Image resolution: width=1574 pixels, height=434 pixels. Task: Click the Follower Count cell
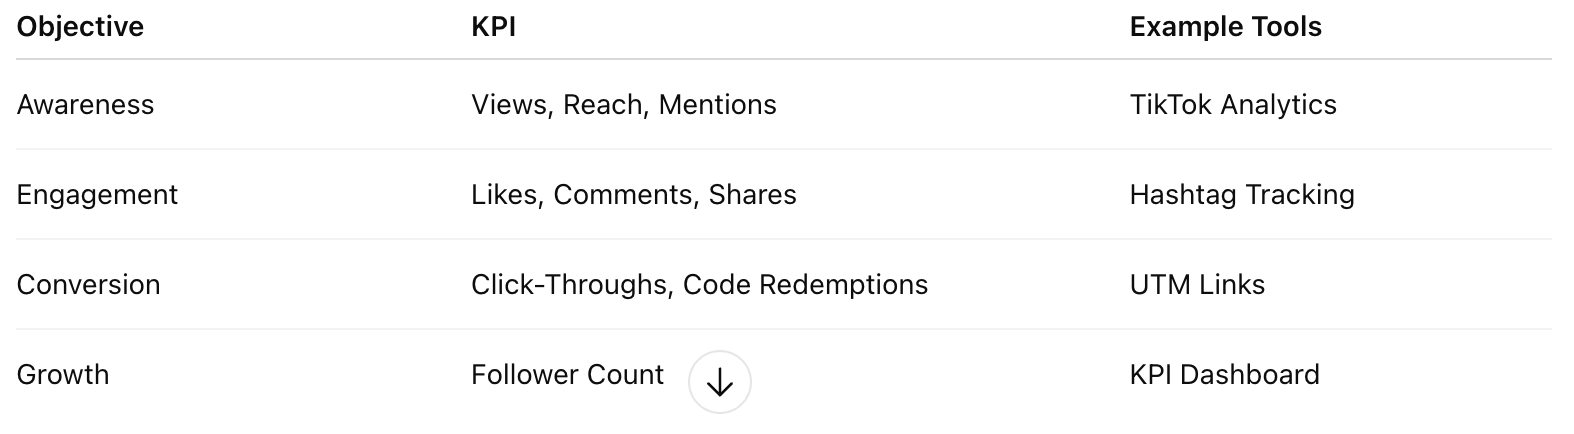(567, 375)
